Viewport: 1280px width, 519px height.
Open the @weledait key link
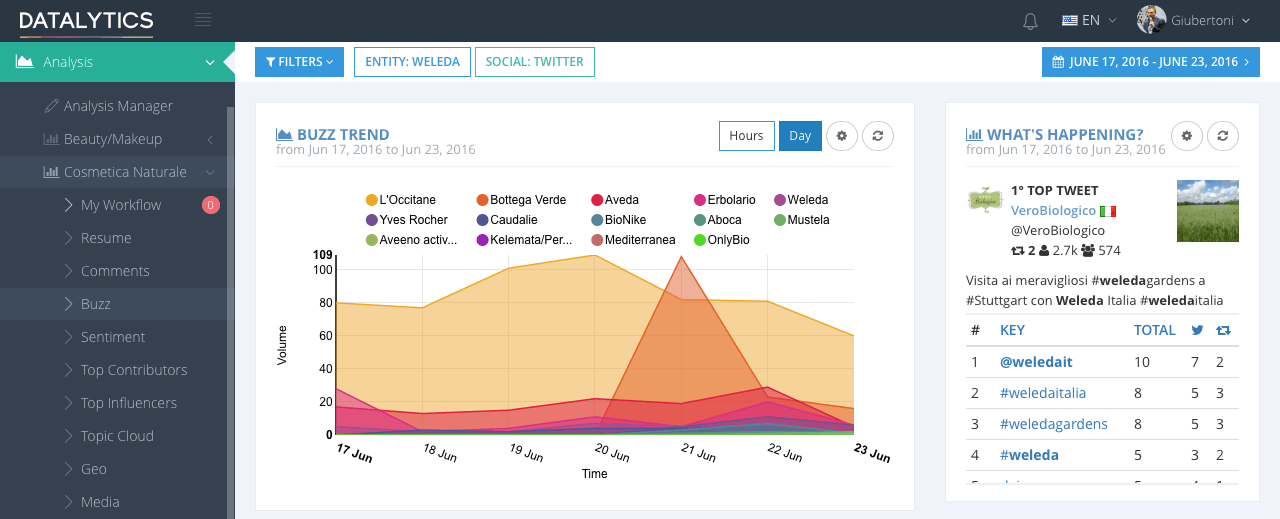coord(1038,362)
